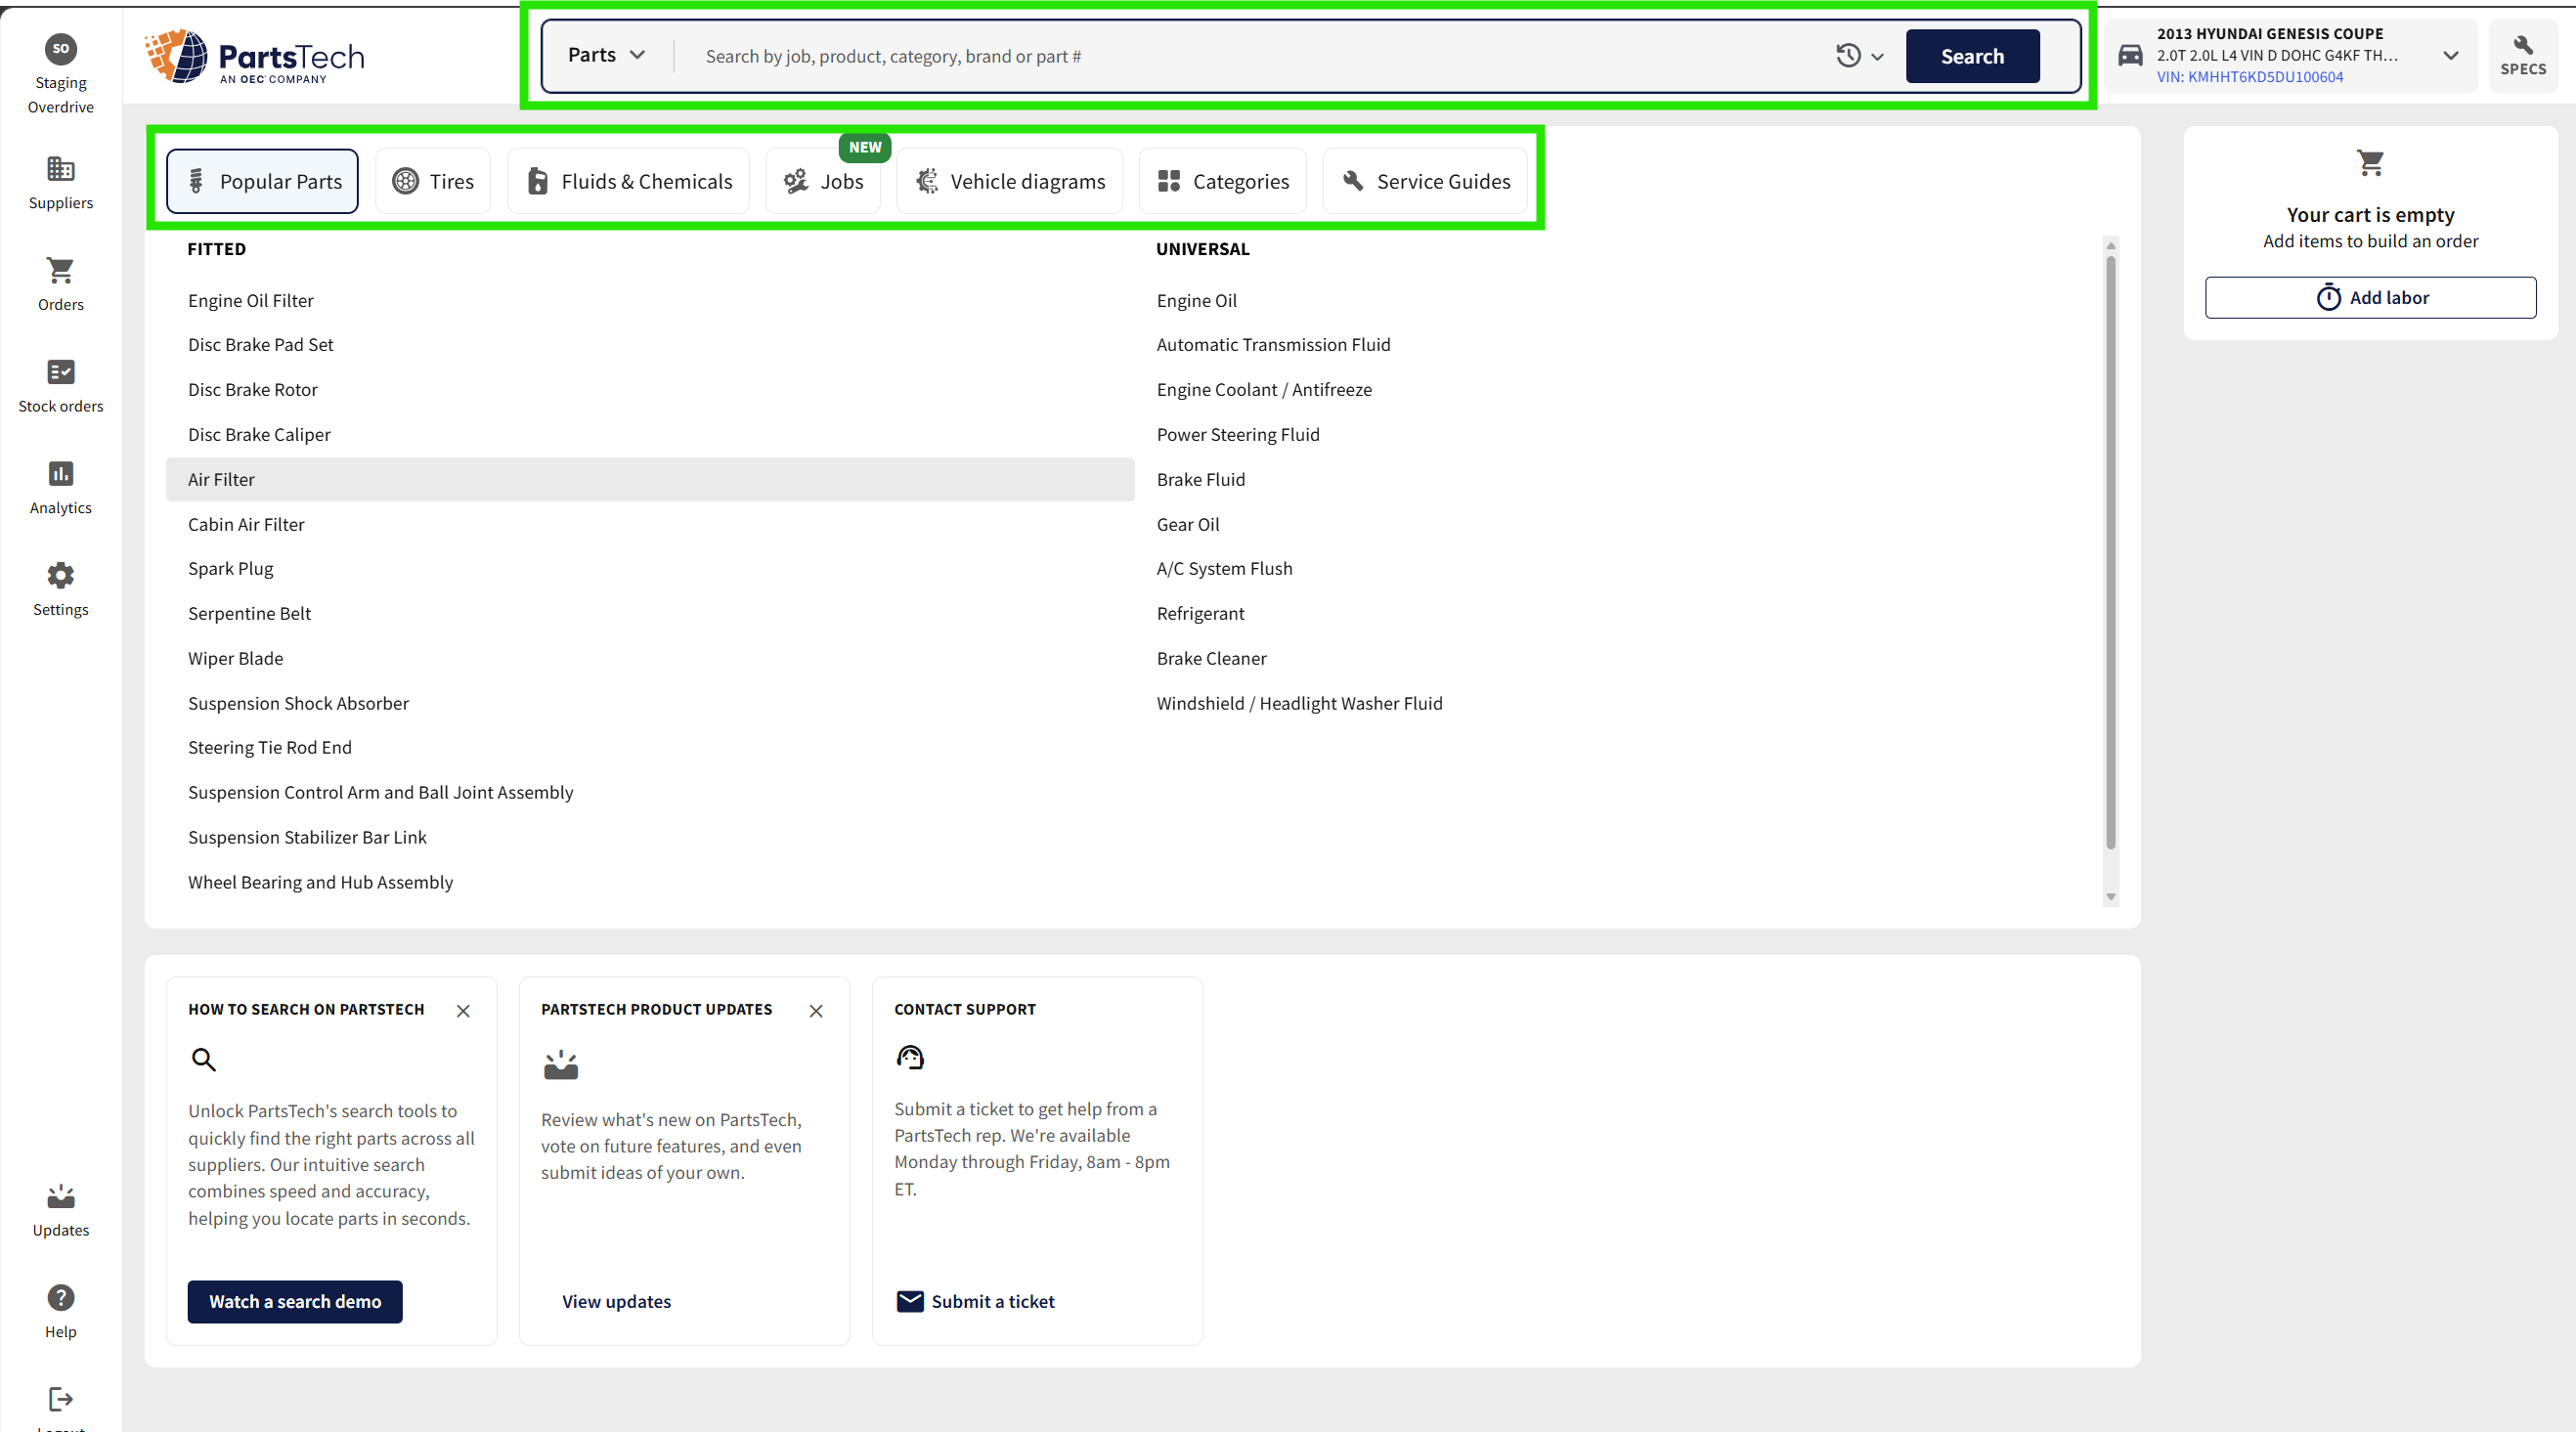Close the PartsTech Product Updates card
Image resolution: width=2576 pixels, height=1432 pixels.
pyautogui.click(x=816, y=1011)
